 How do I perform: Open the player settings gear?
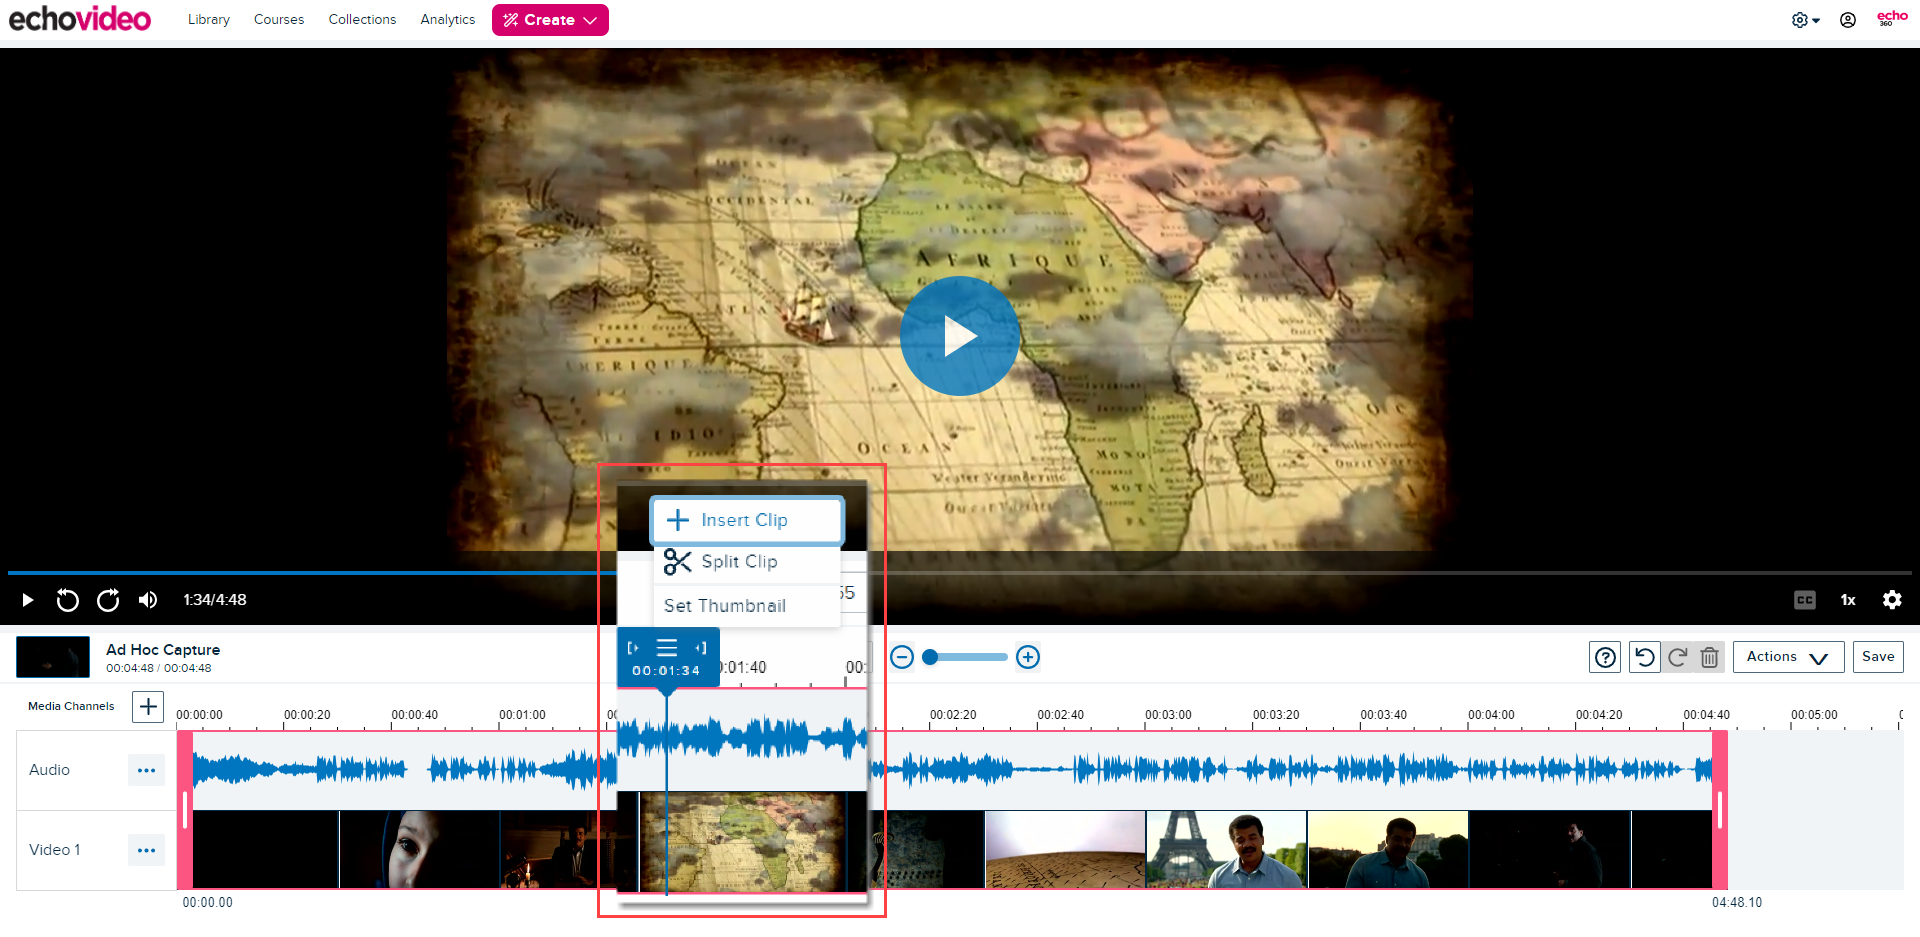(x=1892, y=600)
